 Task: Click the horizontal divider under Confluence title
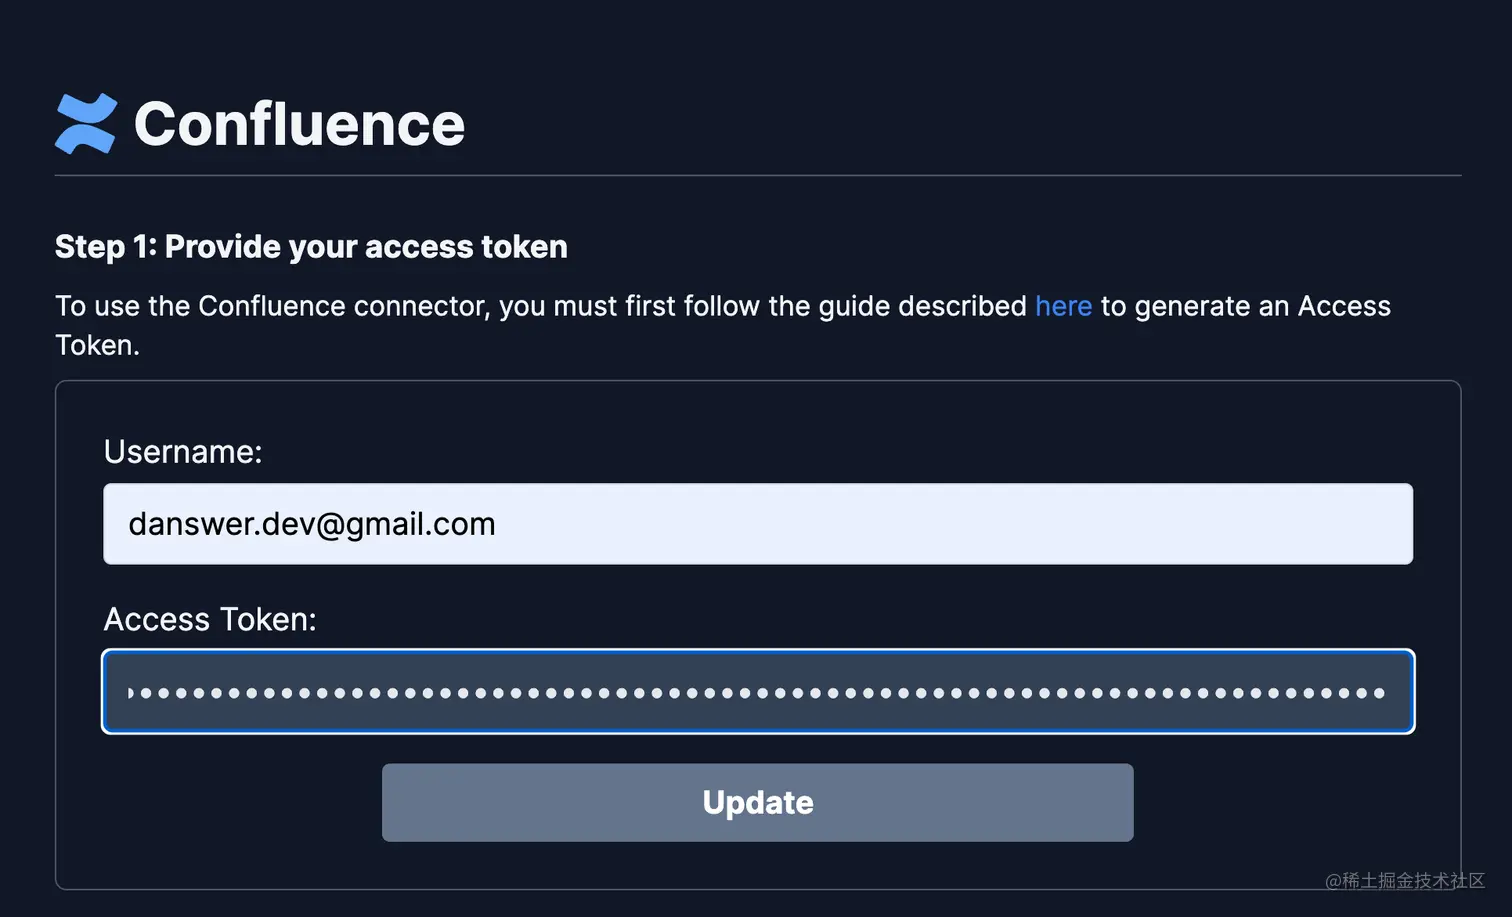click(758, 176)
